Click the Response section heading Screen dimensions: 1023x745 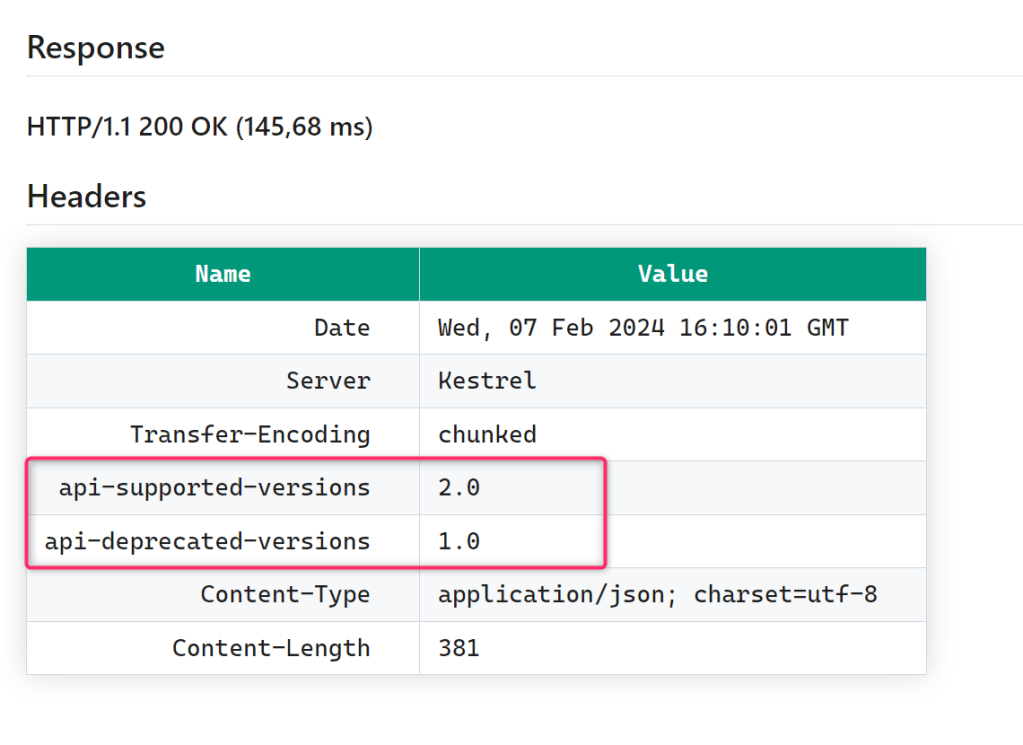(96, 48)
